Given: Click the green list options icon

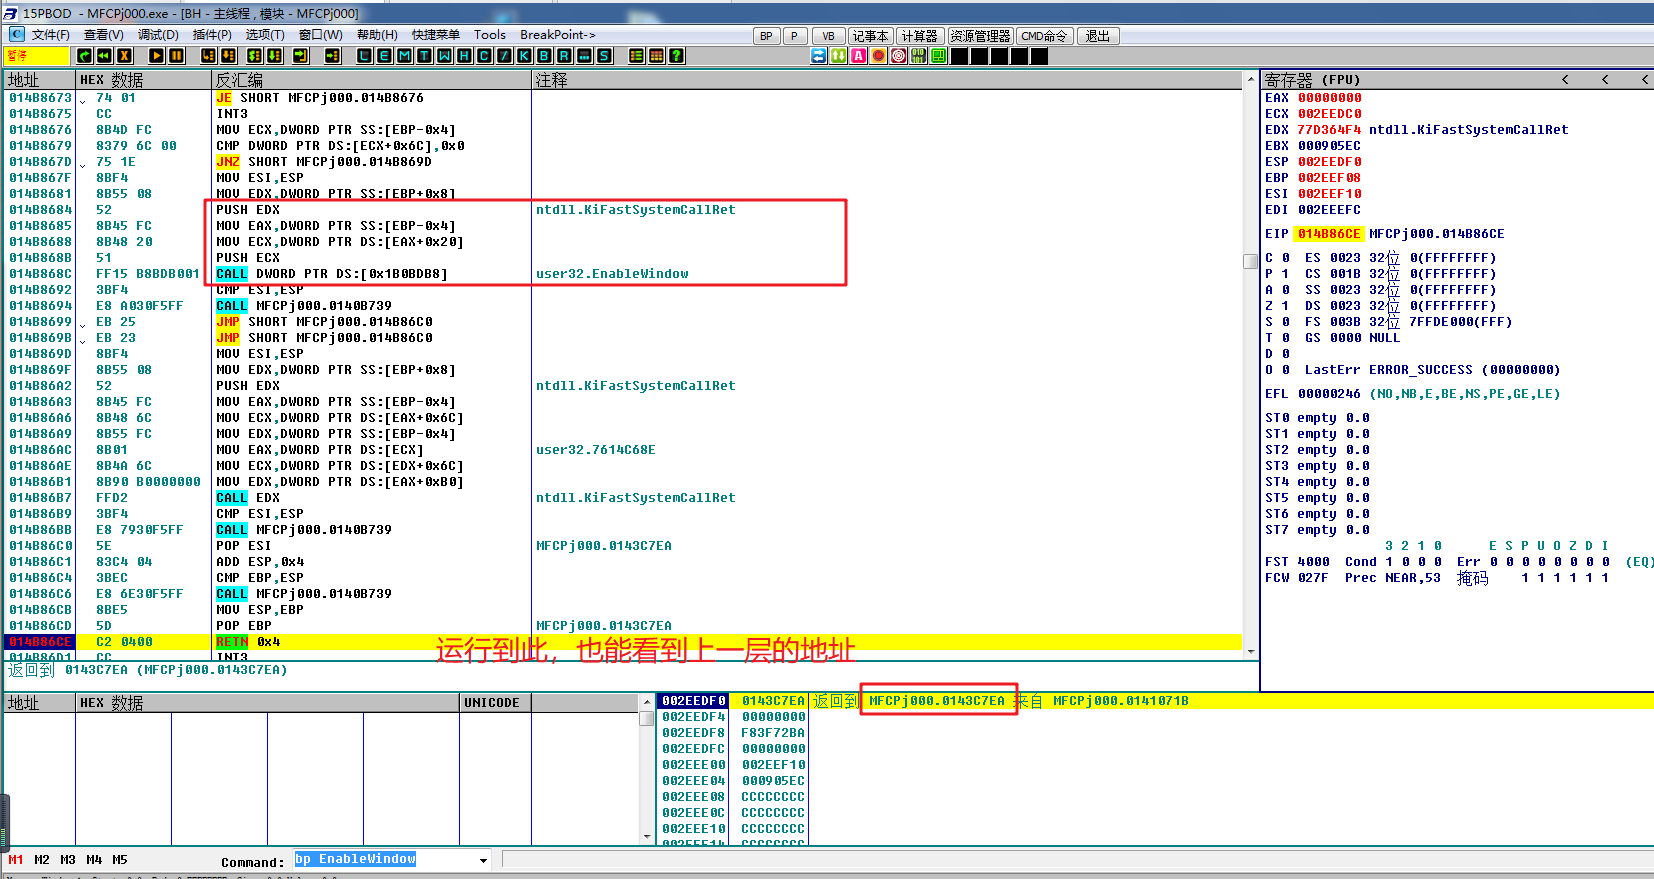Looking at the screenshot, I should pos(637,56).
